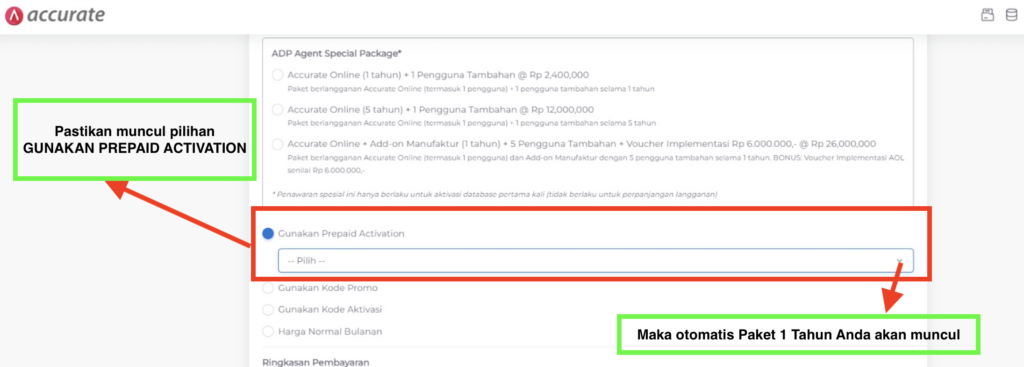1024x367 pixels.
Task: Select Accurate Online 1 tahun package radio
Action: (x=278, y=74)
